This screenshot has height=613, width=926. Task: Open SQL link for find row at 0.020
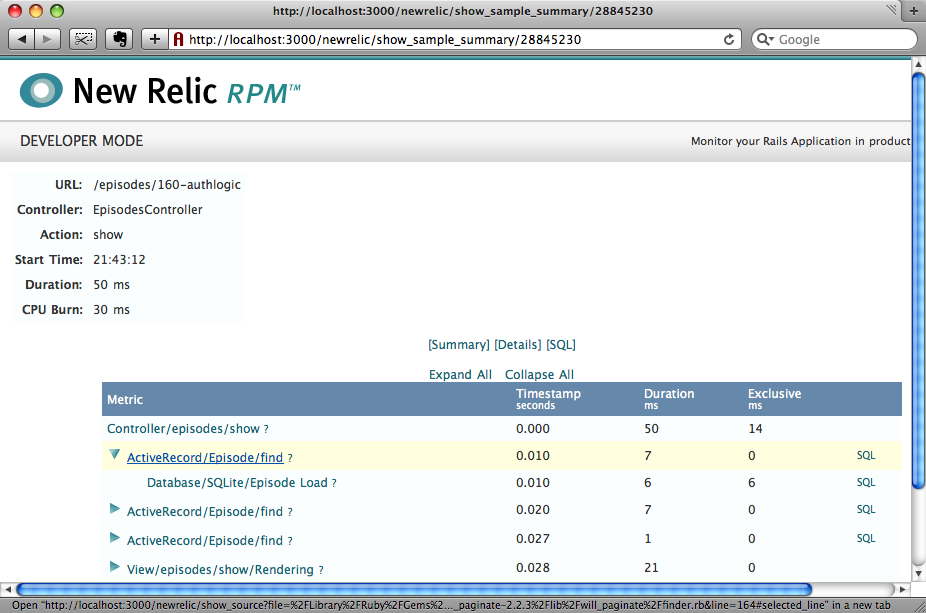coord(866,510)
